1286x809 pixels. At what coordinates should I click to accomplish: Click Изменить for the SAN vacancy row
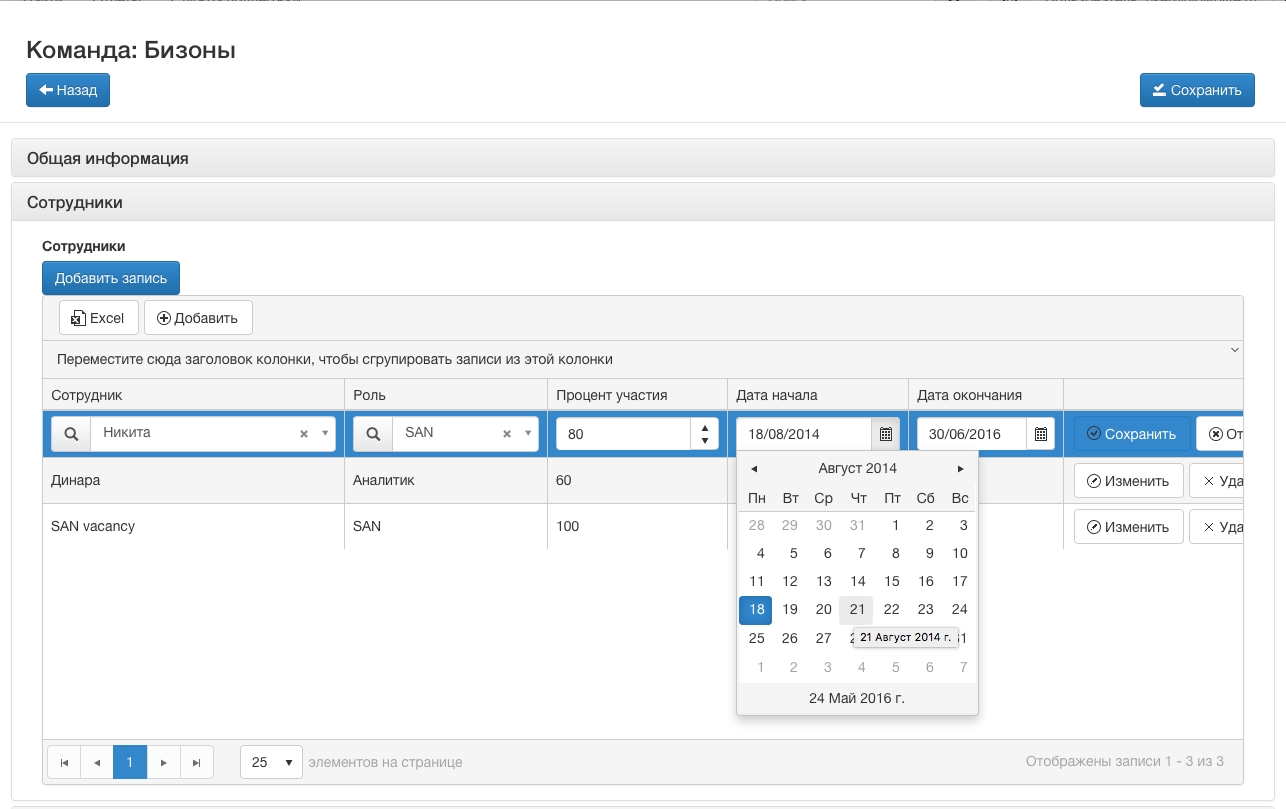(1129, 527)
